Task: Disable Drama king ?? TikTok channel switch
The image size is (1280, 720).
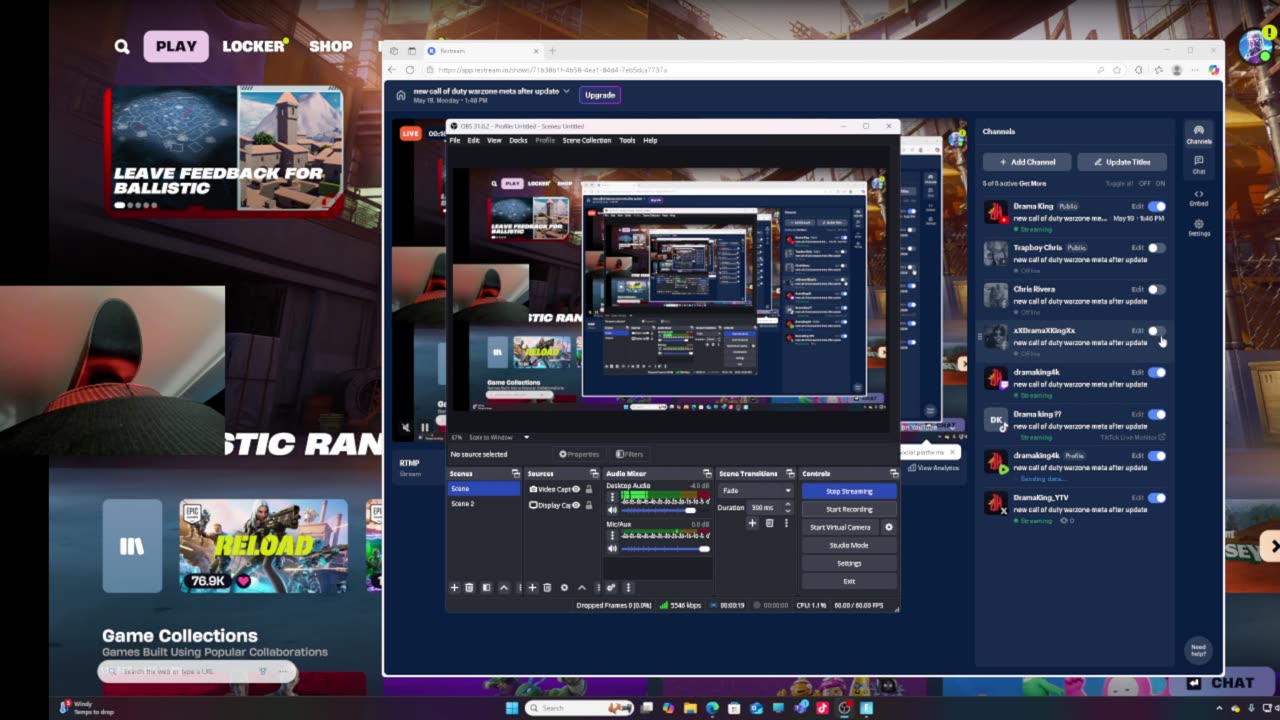Action: coord(1157,414)
